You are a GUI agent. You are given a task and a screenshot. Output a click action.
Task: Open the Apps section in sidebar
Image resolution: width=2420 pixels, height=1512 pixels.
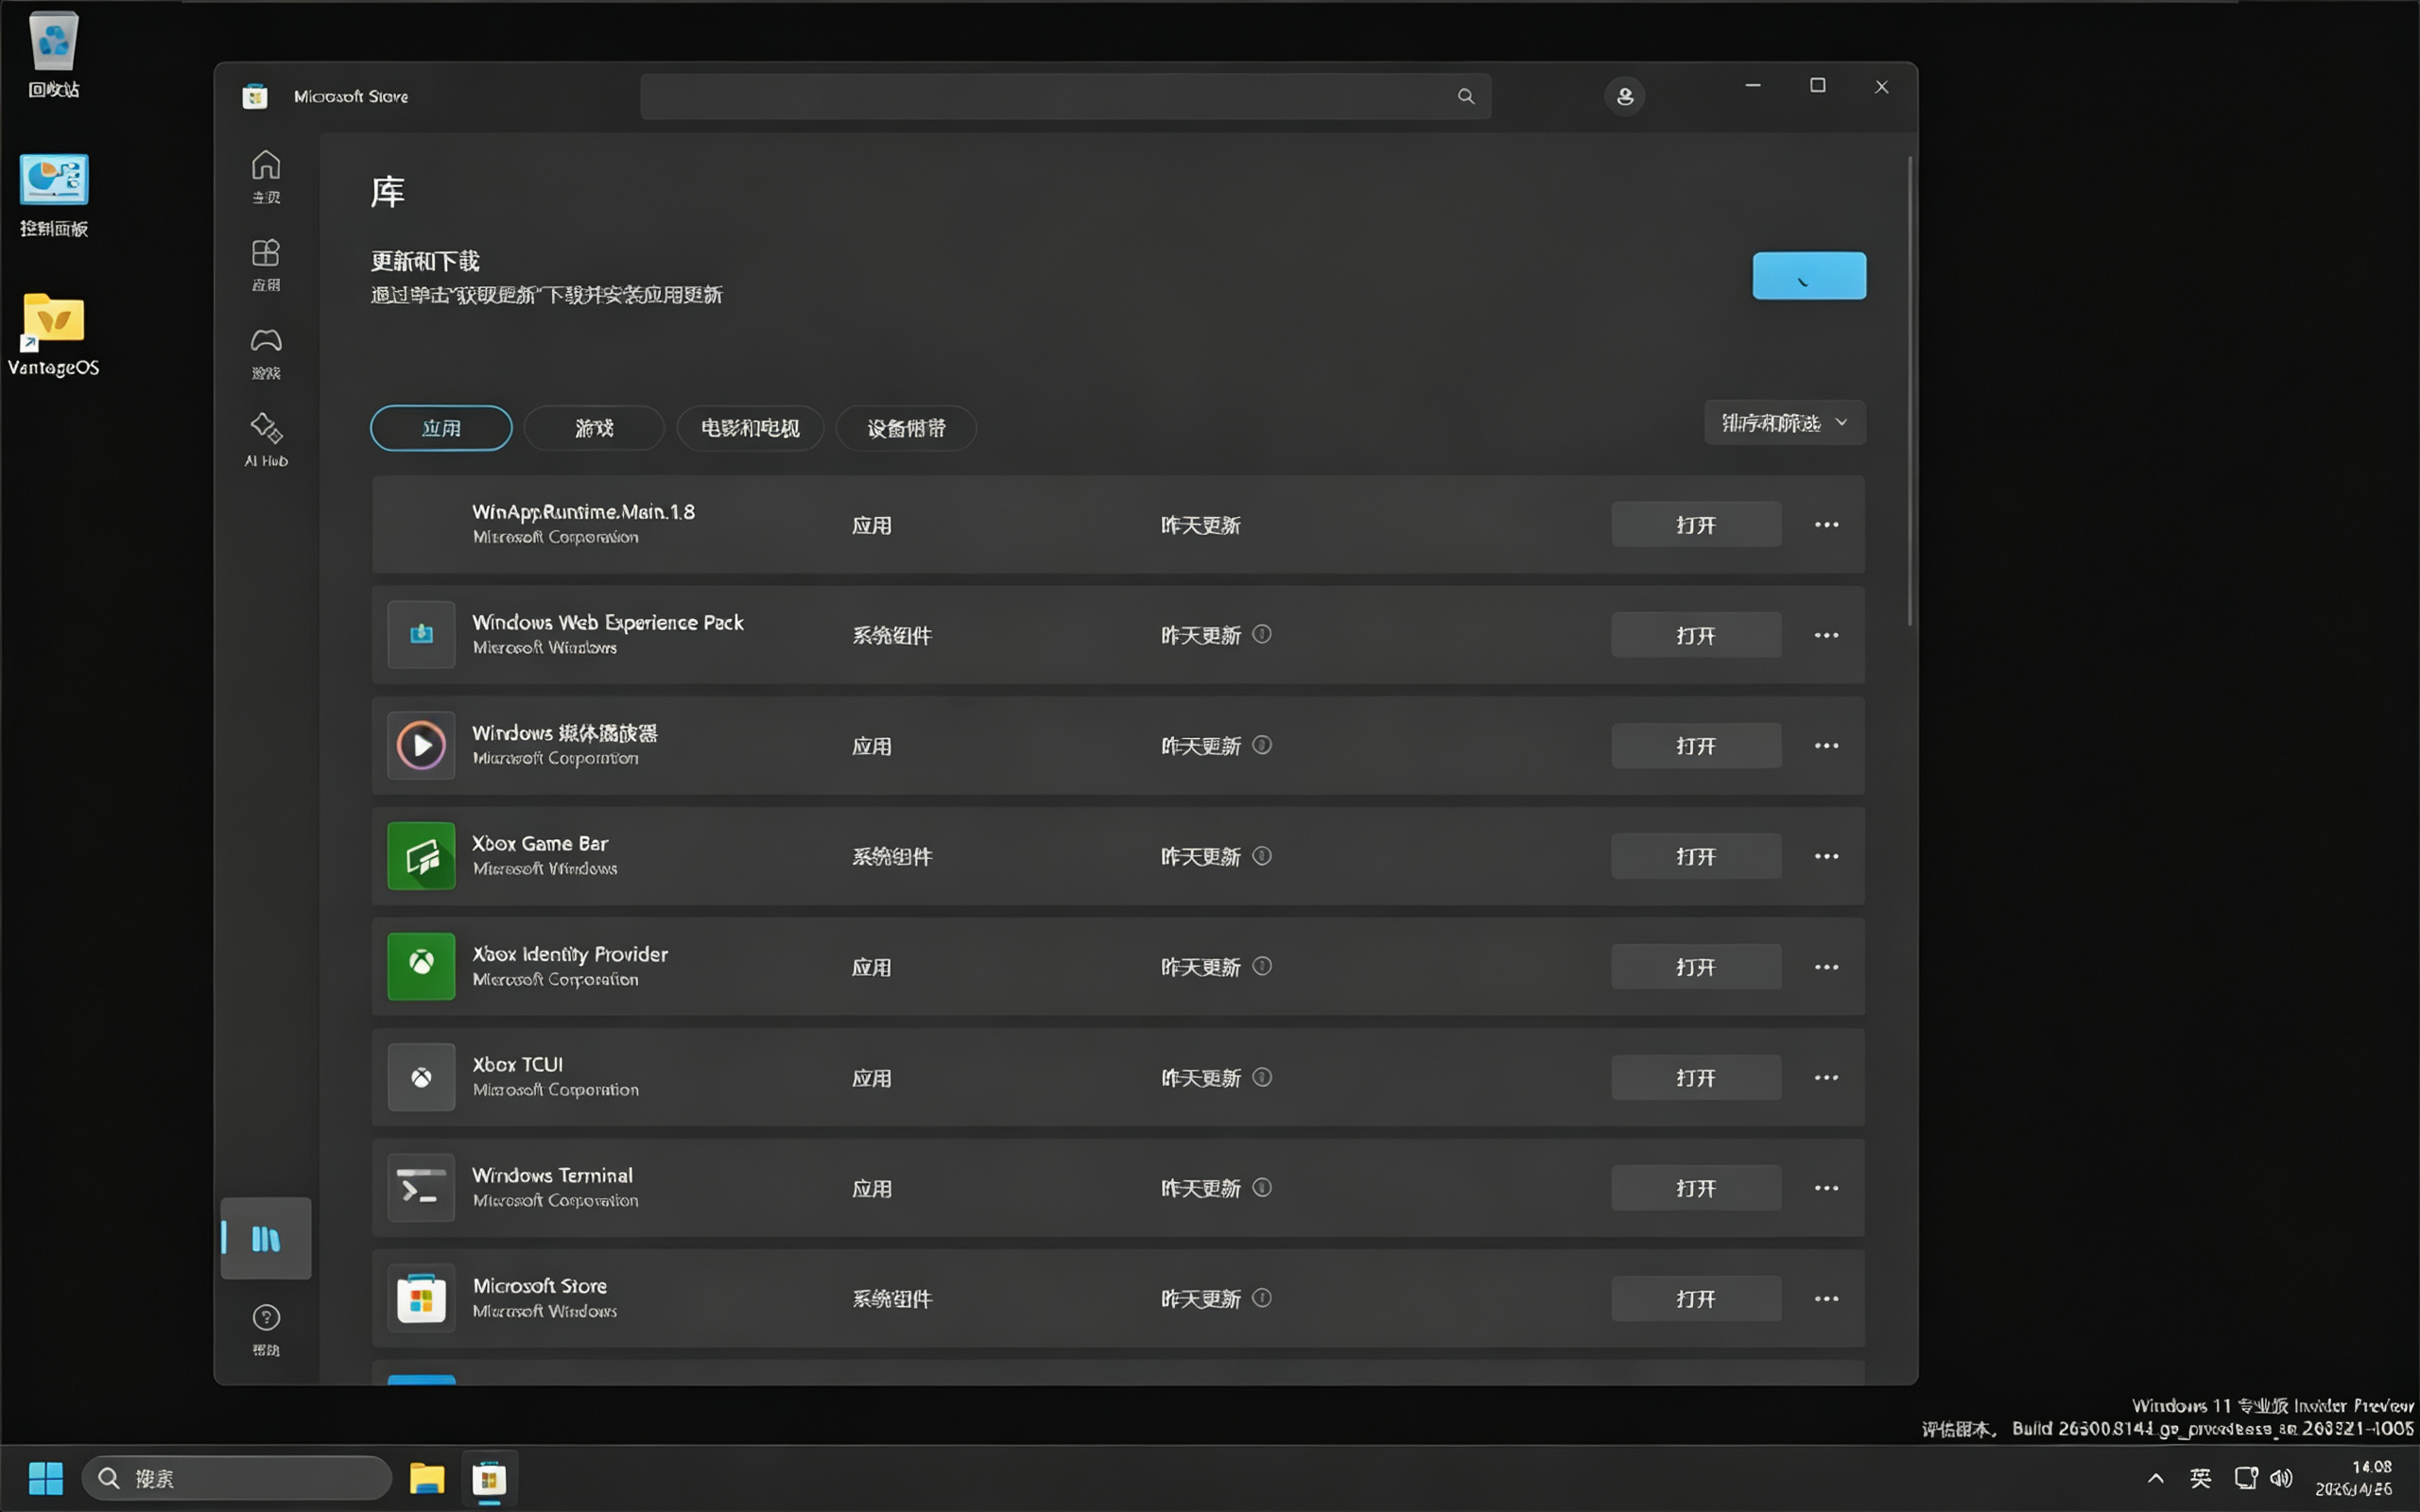[x=266, y=265]
